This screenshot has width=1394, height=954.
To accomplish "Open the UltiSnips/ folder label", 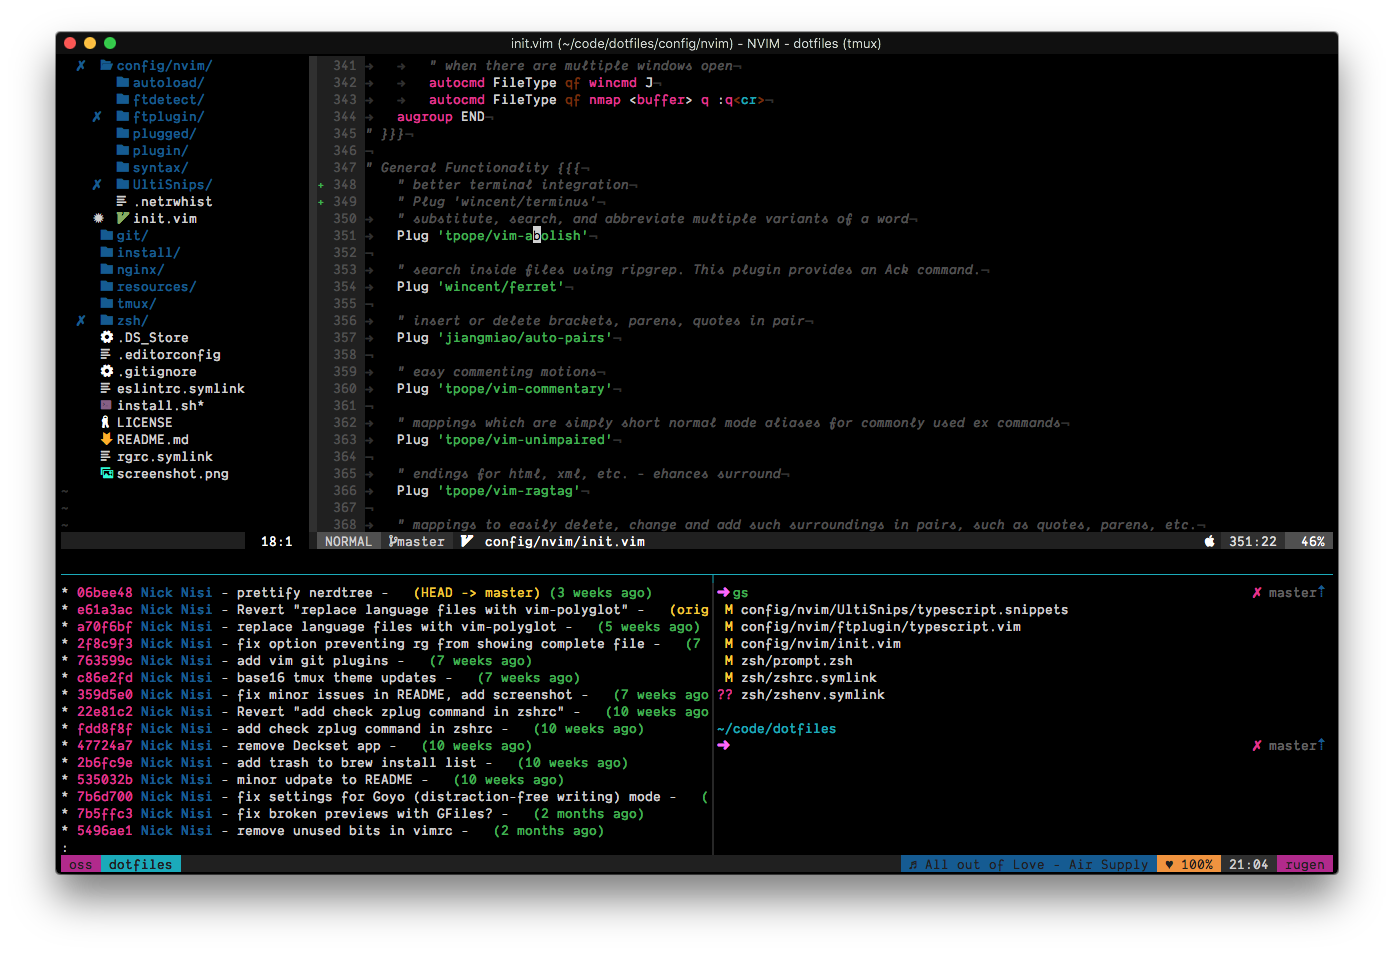I will tap(172, 185).
